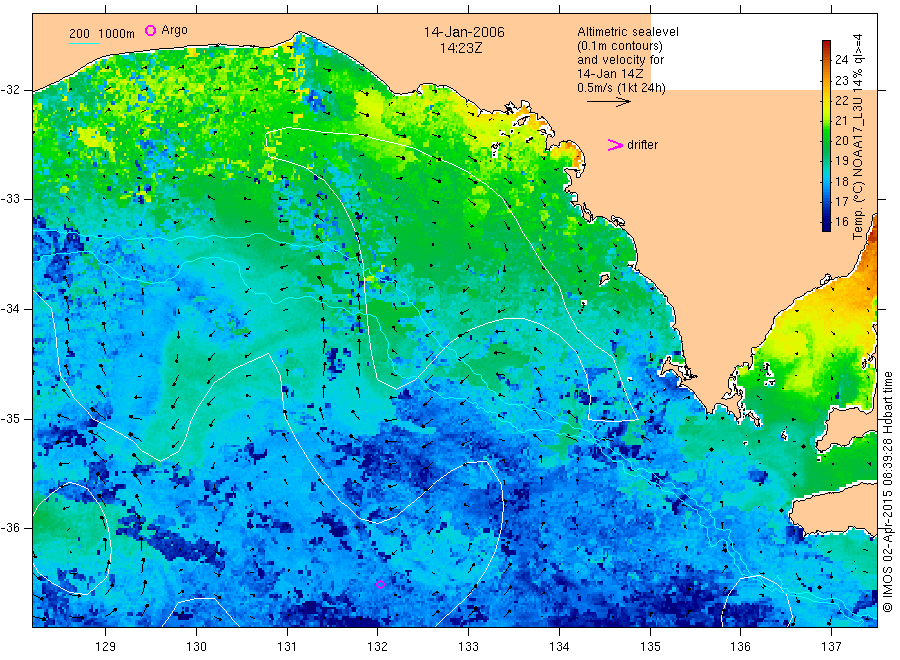Click the '0.5m/s (1kt 24h)' text
Screen dimensions: 900x660
pyautogui.click(x=621, y=88)
